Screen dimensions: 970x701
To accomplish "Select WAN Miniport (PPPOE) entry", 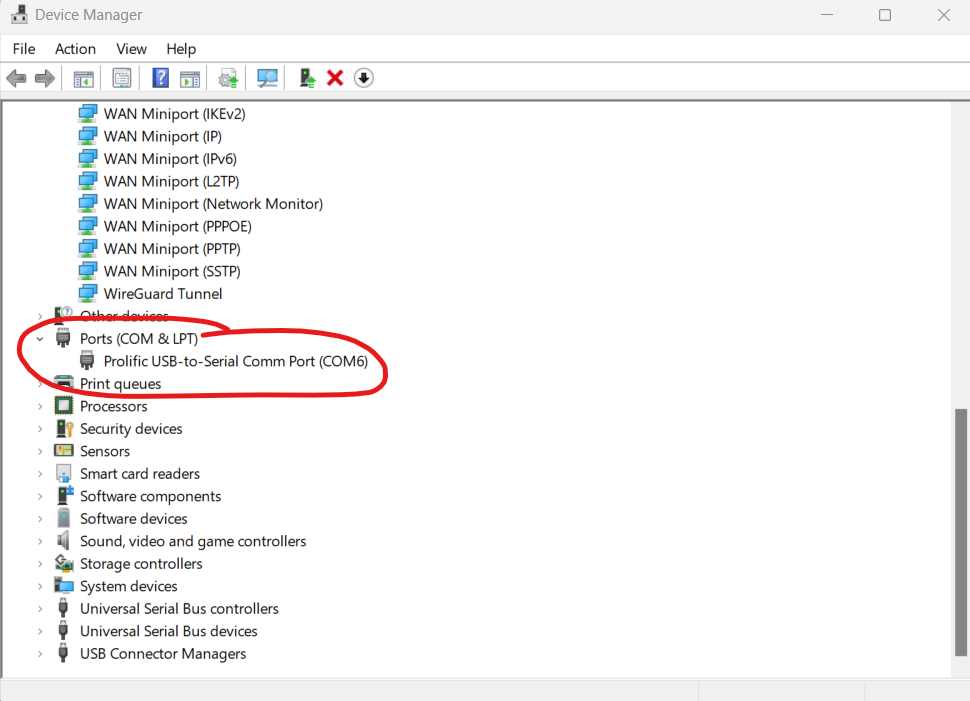I will tap(178, 226).
